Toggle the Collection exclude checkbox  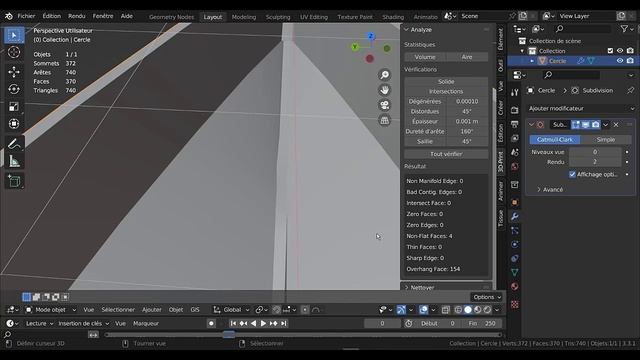click(610, 51)
